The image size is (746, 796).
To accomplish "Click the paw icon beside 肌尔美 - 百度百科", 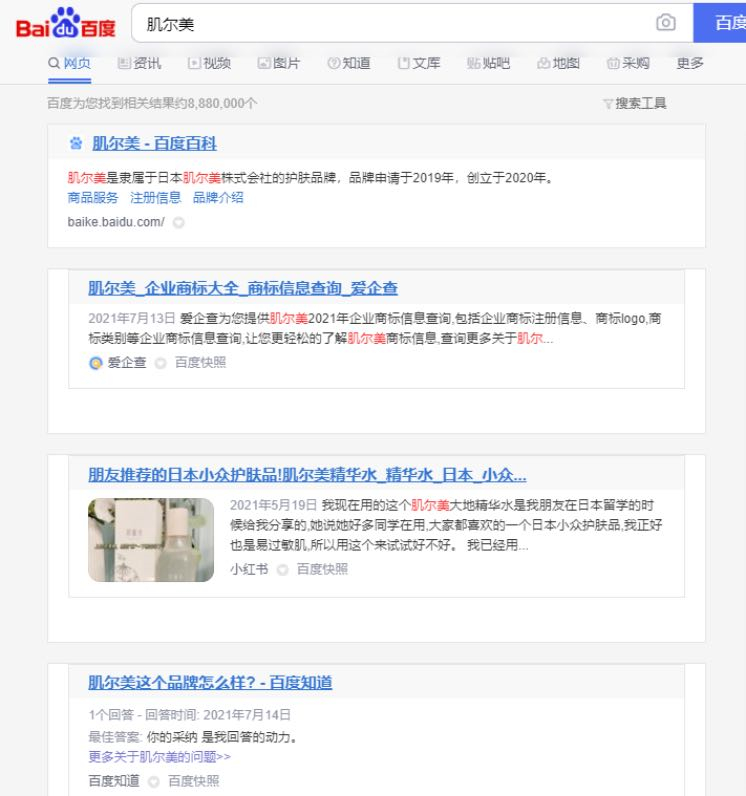I will pyautogui.click(x=77, y=144).
